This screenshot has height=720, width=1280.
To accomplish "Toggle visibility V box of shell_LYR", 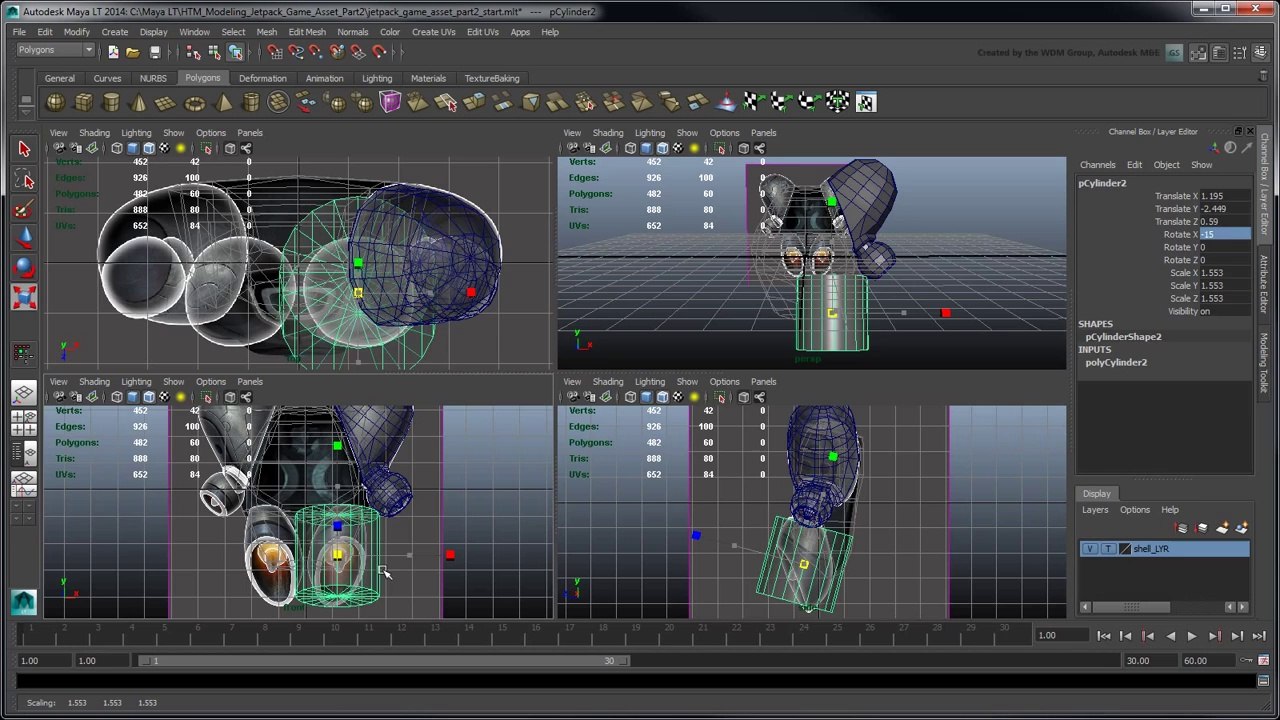I will click(x=1090, y=549).
